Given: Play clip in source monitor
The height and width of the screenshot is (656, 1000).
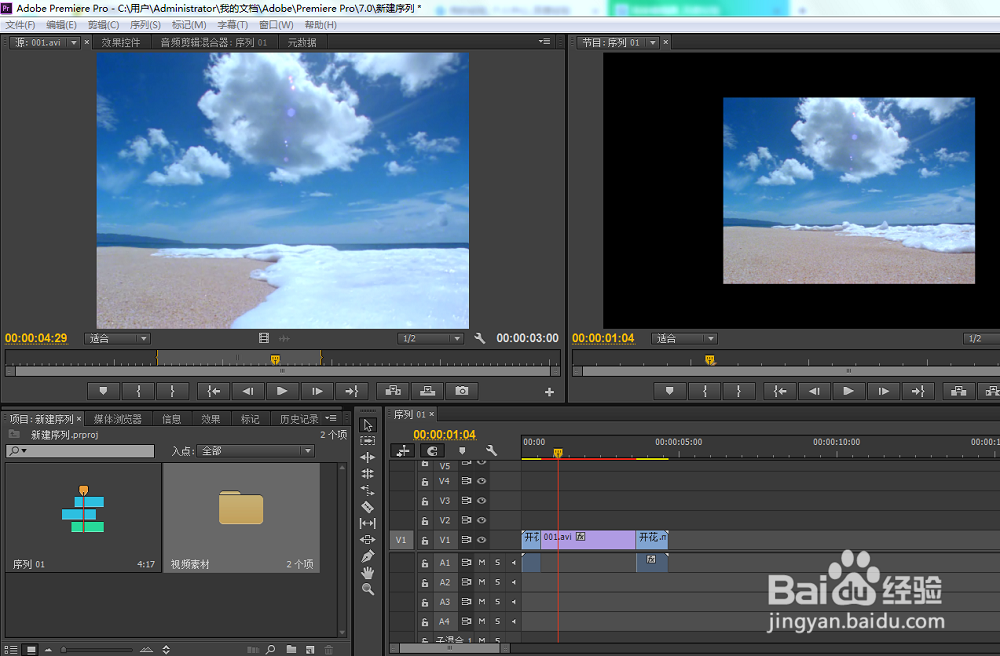Looking at the screenshot, I should pos(282,391).
